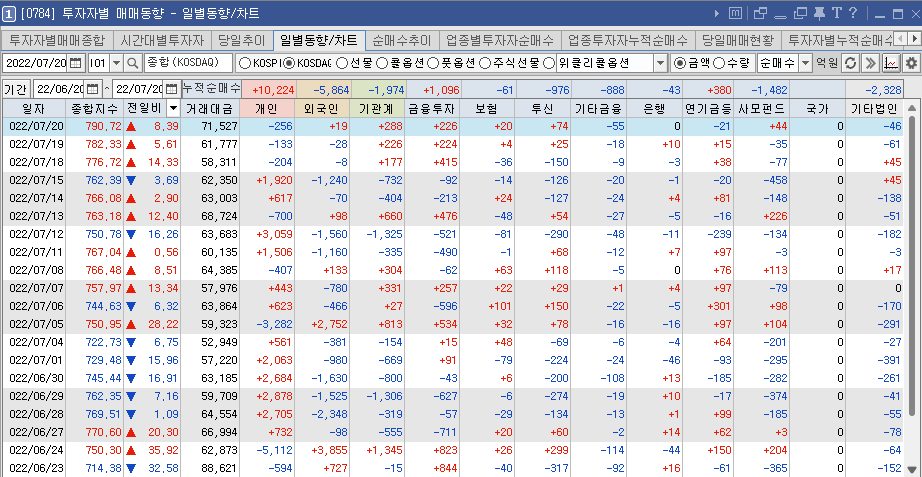Click the overlapping windows icon left of underscore icon

pos(760,13)
